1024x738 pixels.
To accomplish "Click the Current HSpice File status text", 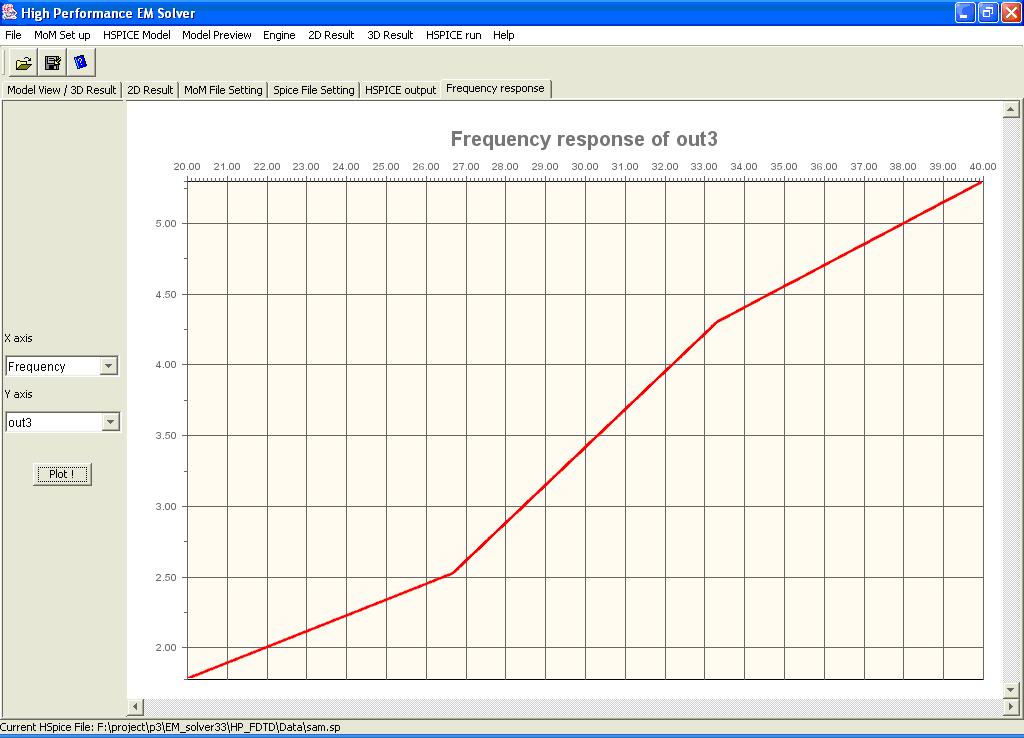I will pos(170,727).
